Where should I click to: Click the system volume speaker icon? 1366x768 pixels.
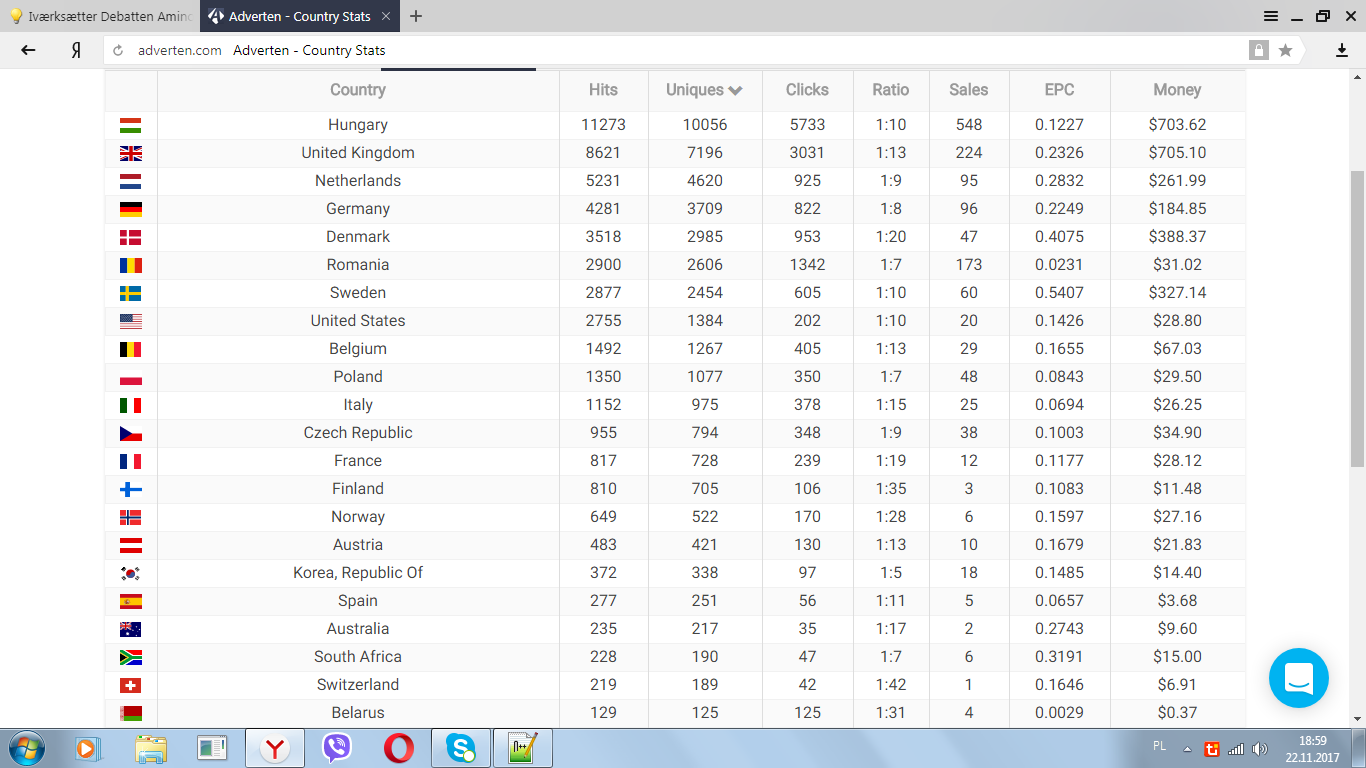click(x=1259, y=748)
